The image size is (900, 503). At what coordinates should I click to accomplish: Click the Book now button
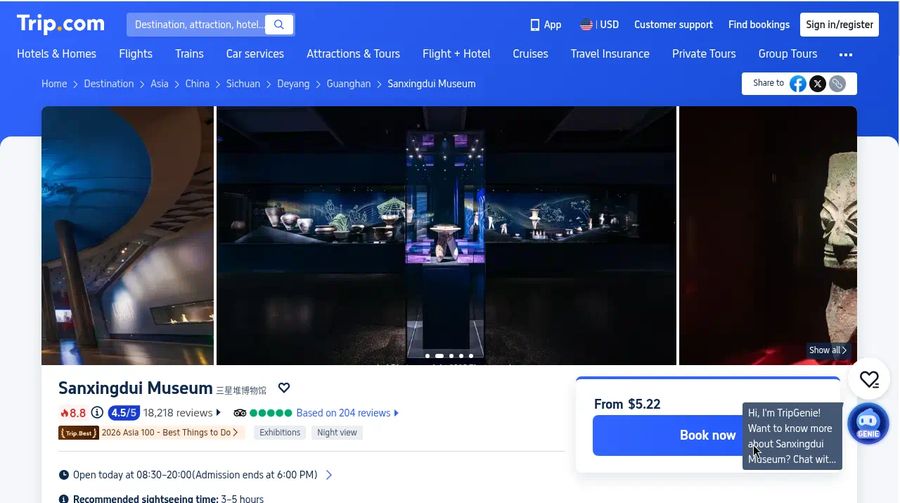coord(707,435)
